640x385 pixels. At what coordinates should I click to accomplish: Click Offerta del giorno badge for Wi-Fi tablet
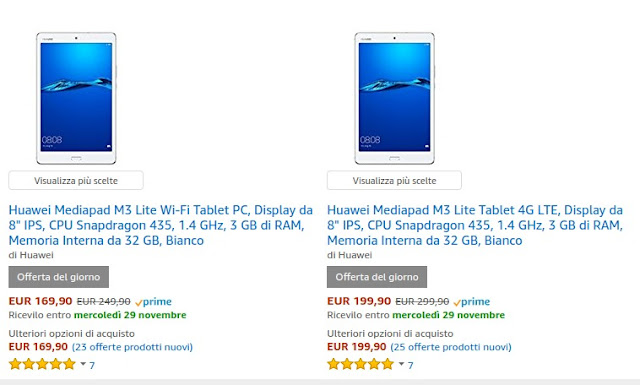(59, 277)
